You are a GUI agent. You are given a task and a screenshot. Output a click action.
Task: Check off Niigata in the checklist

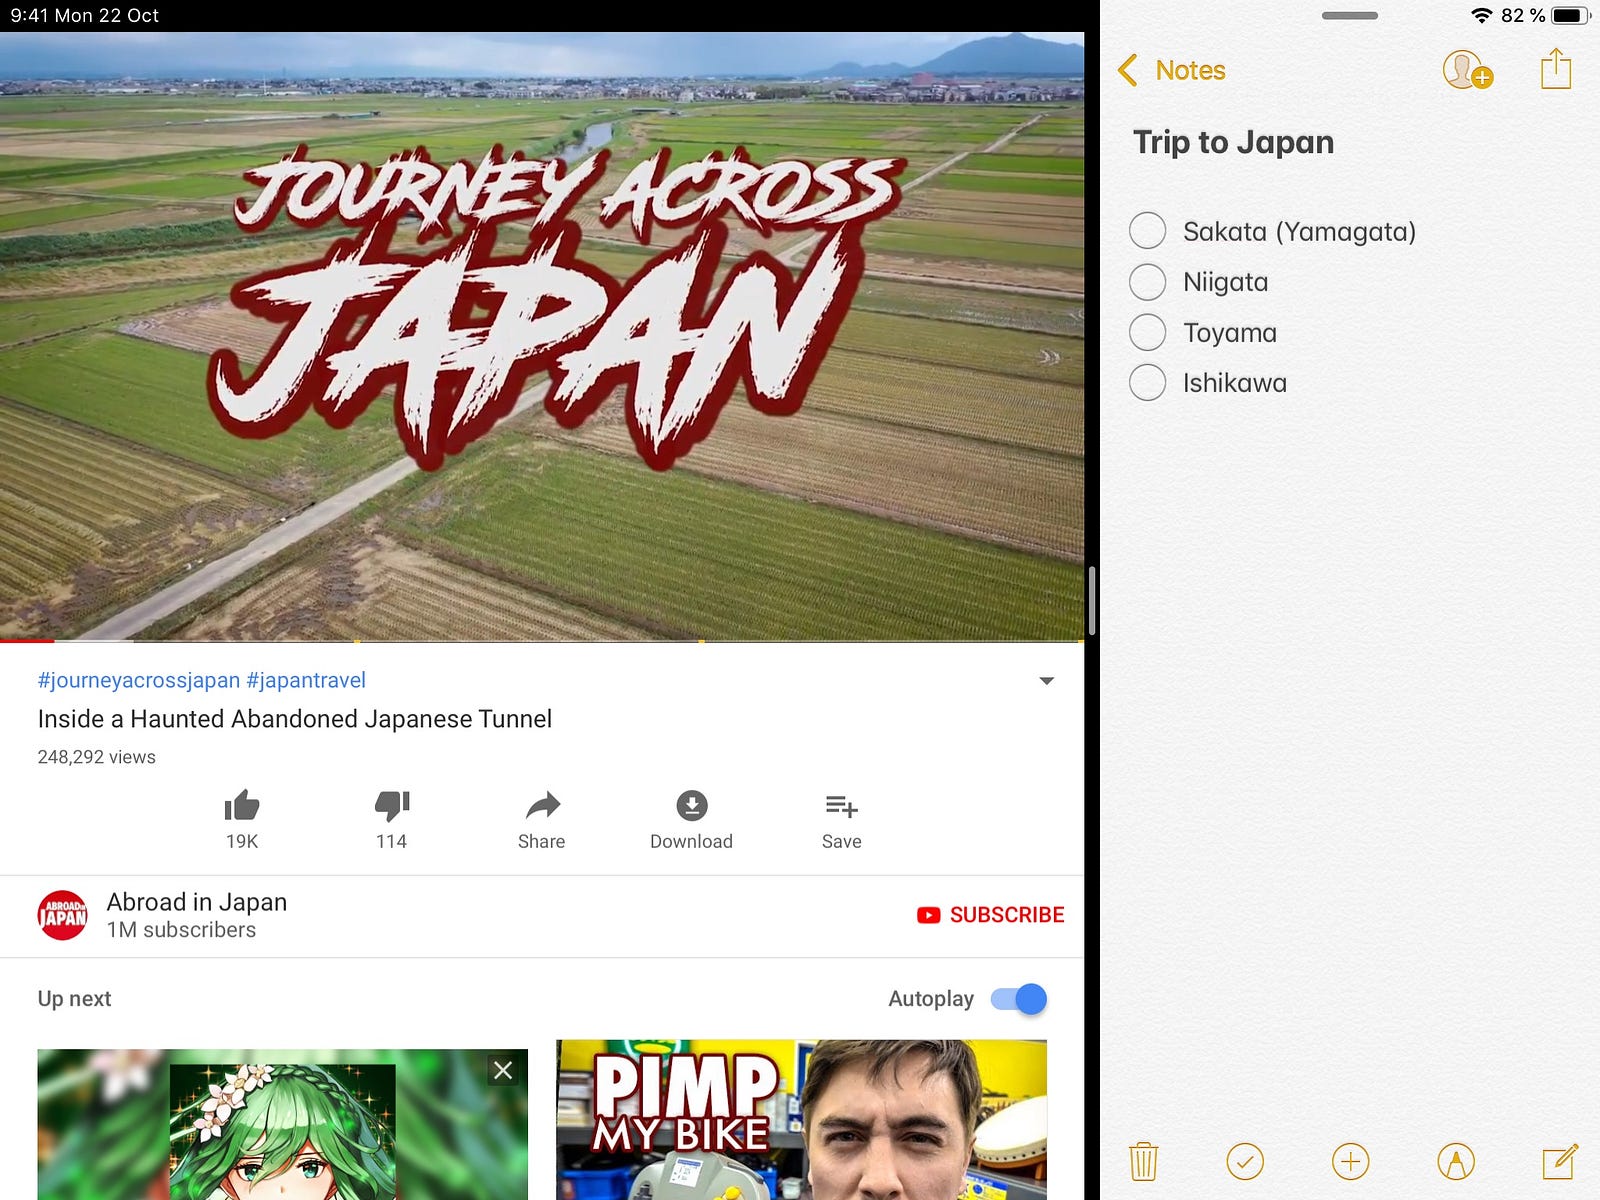coord(1148,282)
